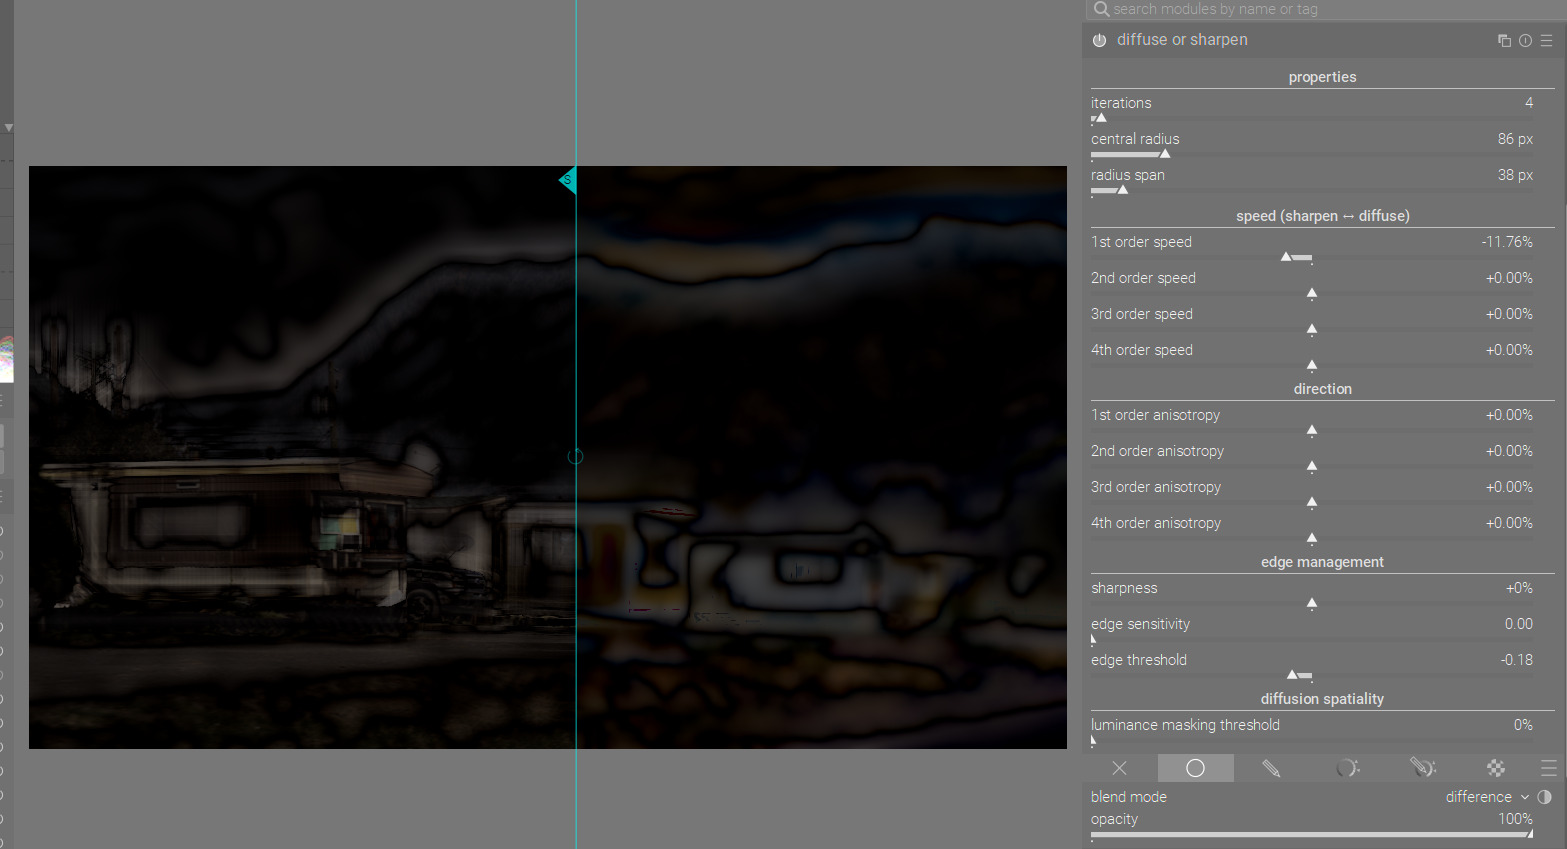
Task: Toggle the diffuse or sharpen module power
Action: tap(1099, 40)
